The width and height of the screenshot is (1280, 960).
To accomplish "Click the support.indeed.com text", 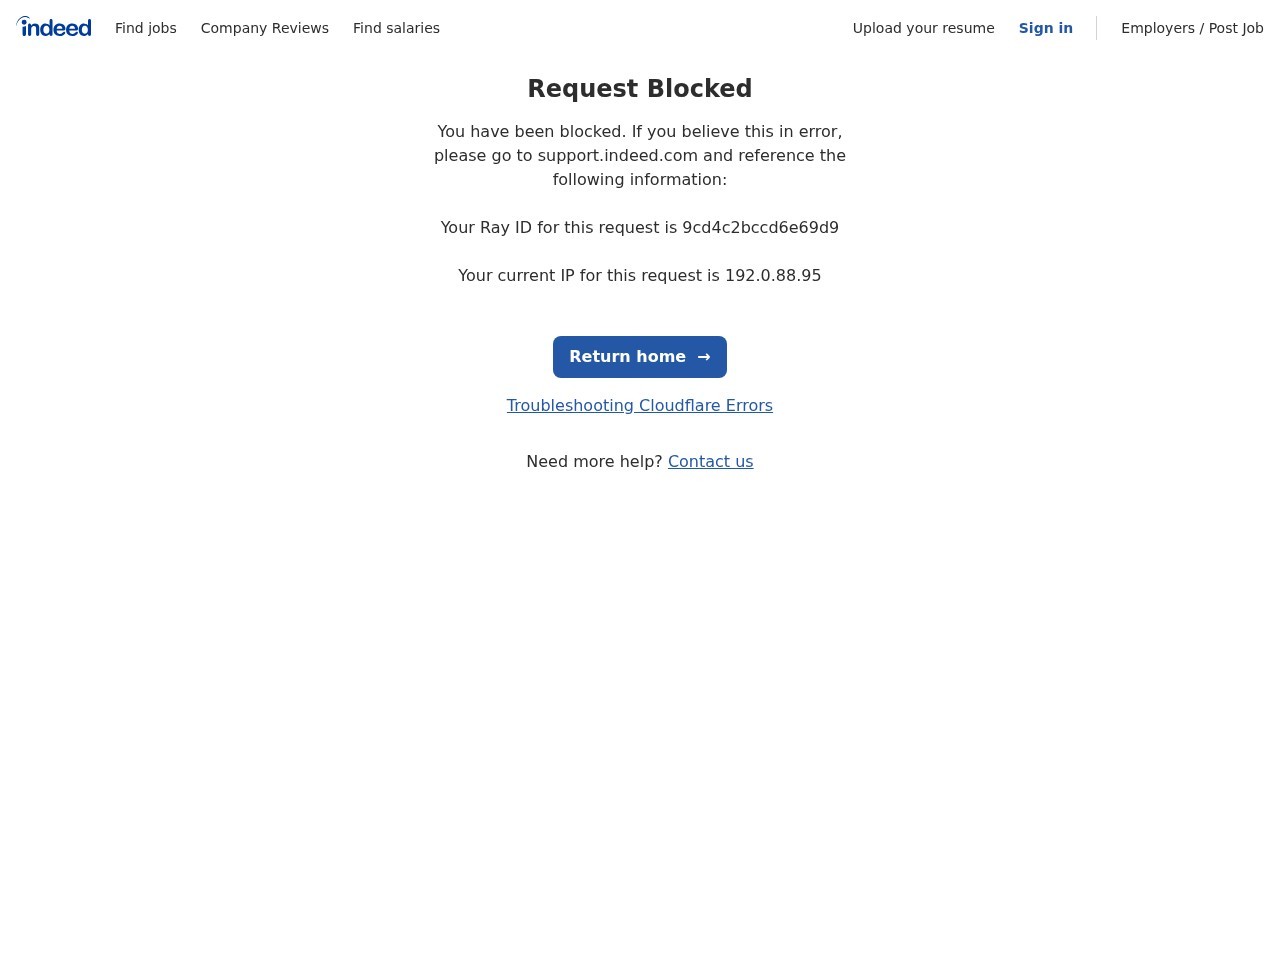I will (618, 155).
